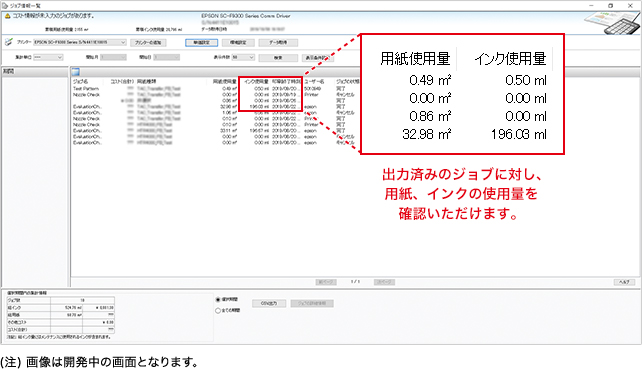Select the job row with 196.67 ml ink

[215, 131]
